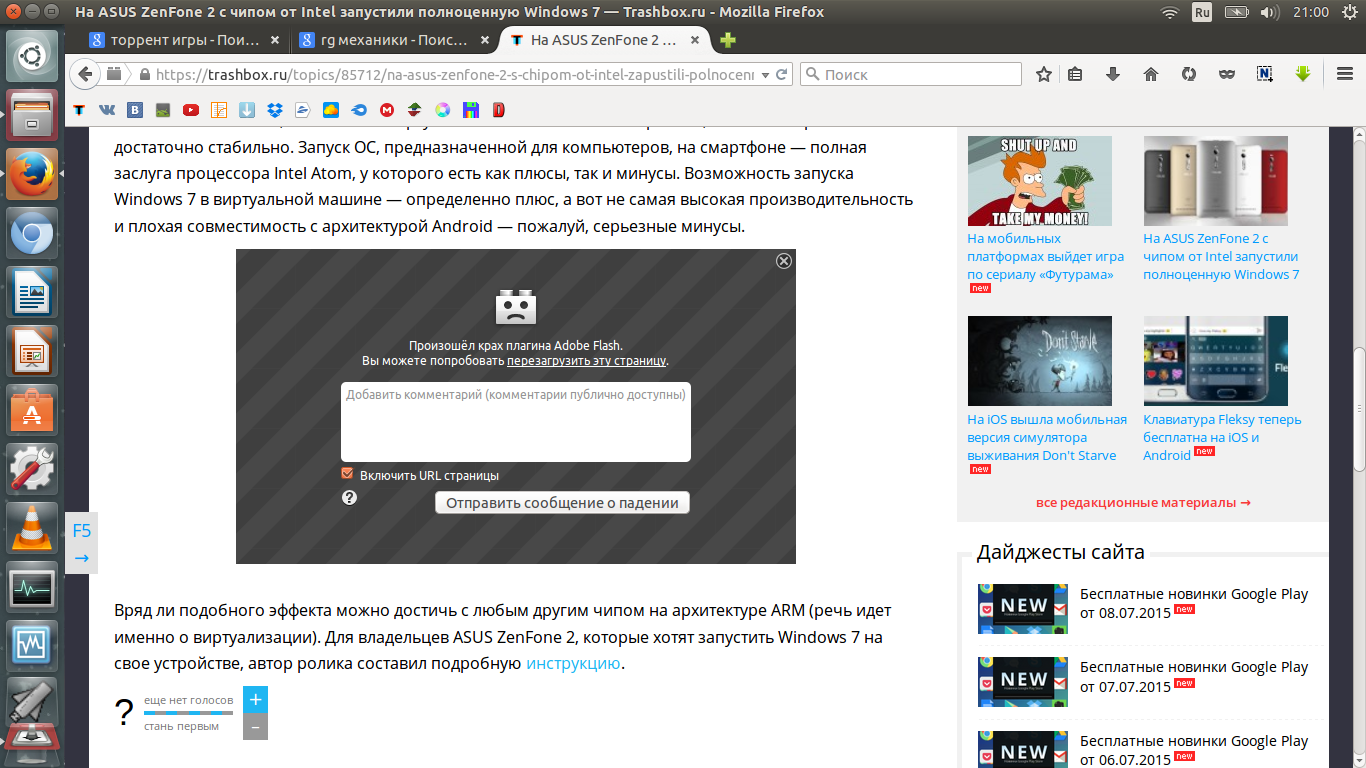Click the green download arrow extension icon
Image resolution: width=1366 pixels, height=768 pixels.
point(1303,74)
